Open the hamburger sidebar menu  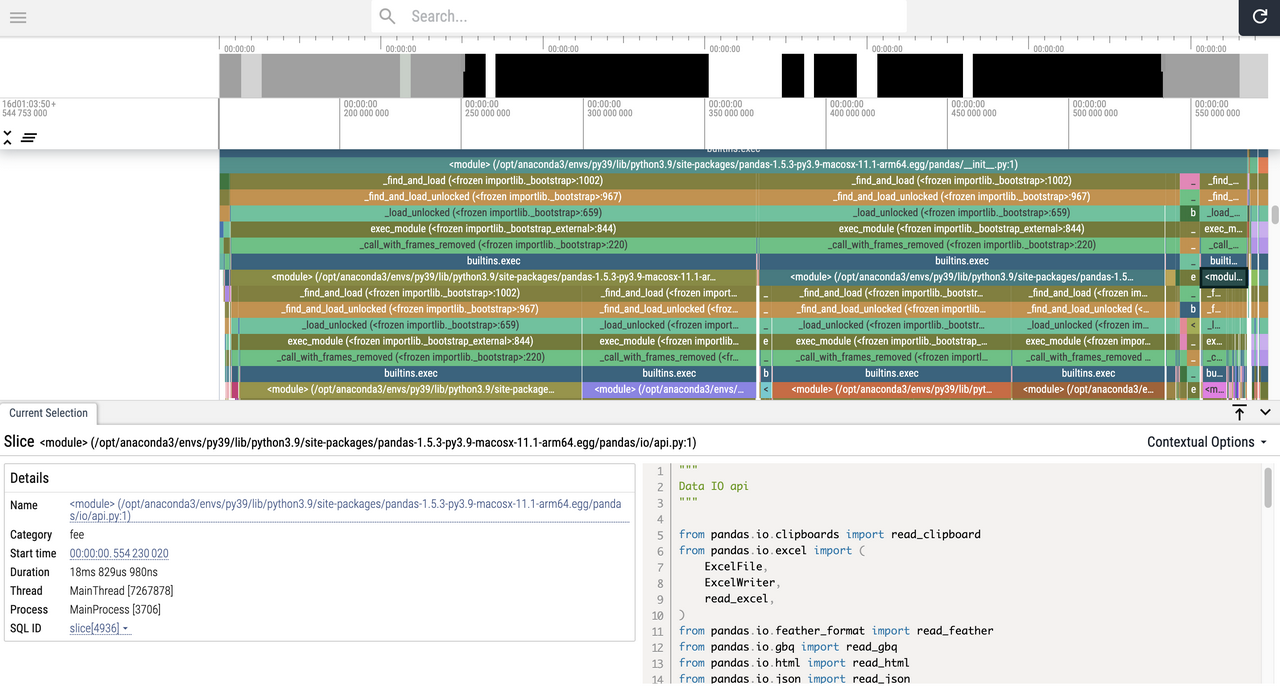tap(17, 17)
